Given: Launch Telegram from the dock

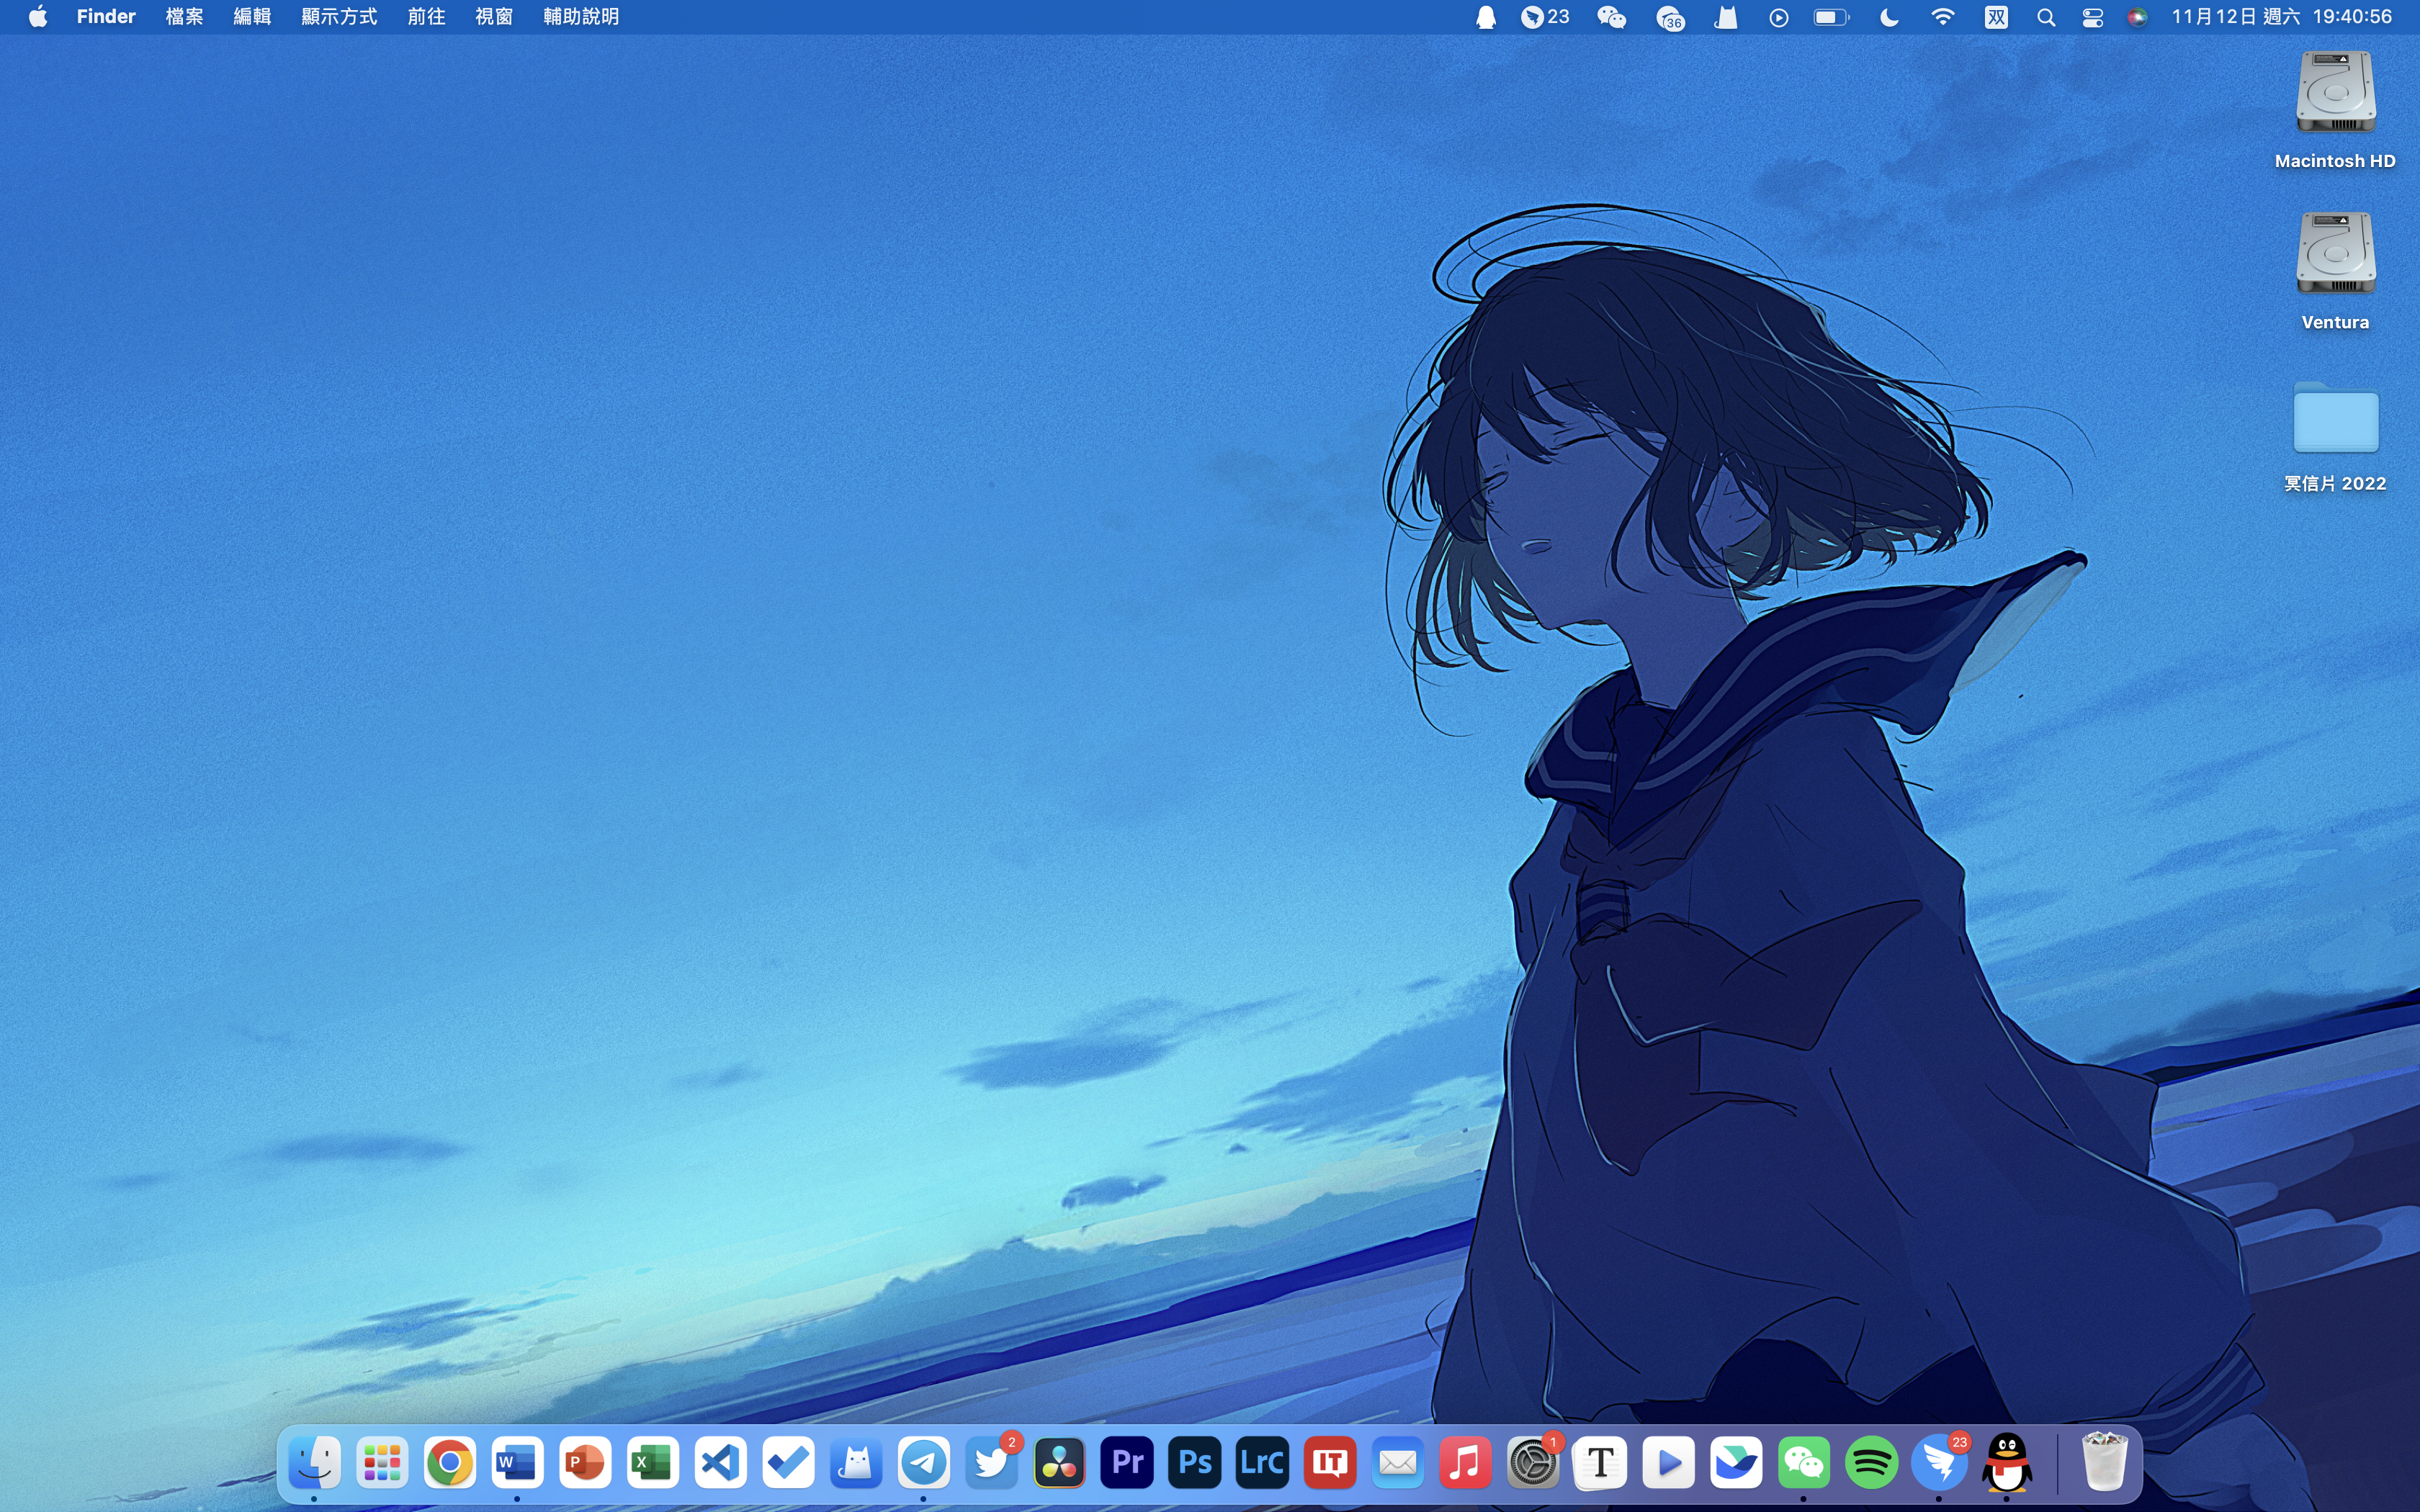Looking at the screenshot, I should click(923, 1463).
